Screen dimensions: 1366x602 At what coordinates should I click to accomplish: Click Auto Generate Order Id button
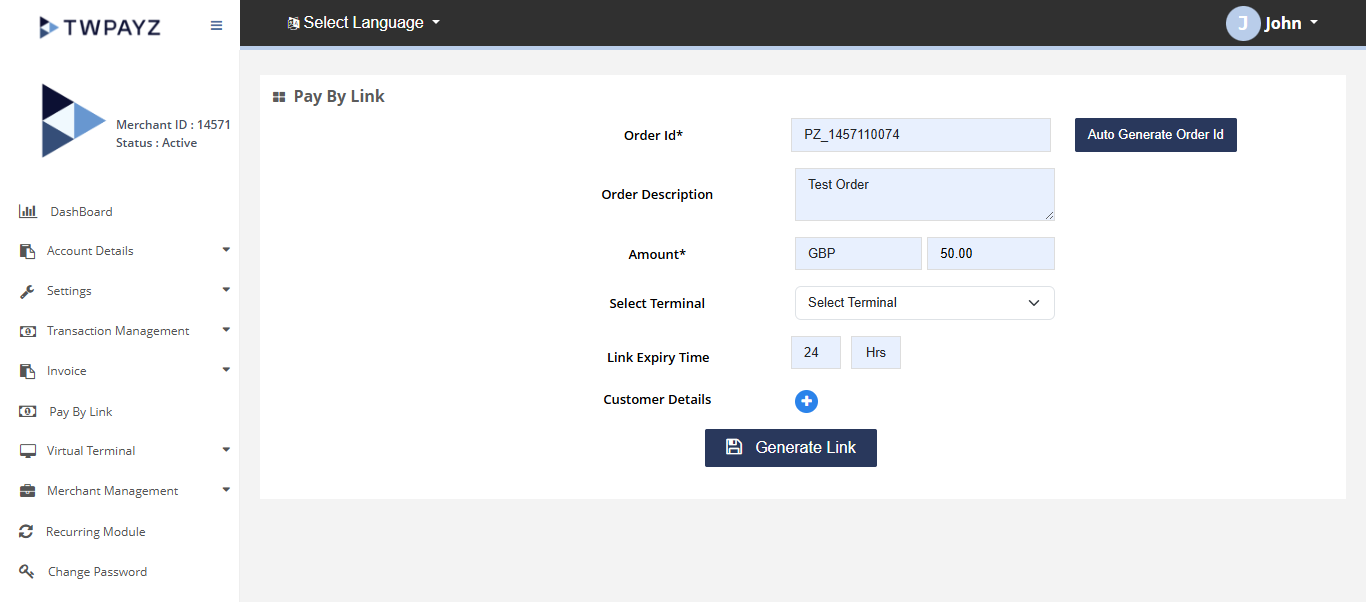point(1155,135)
